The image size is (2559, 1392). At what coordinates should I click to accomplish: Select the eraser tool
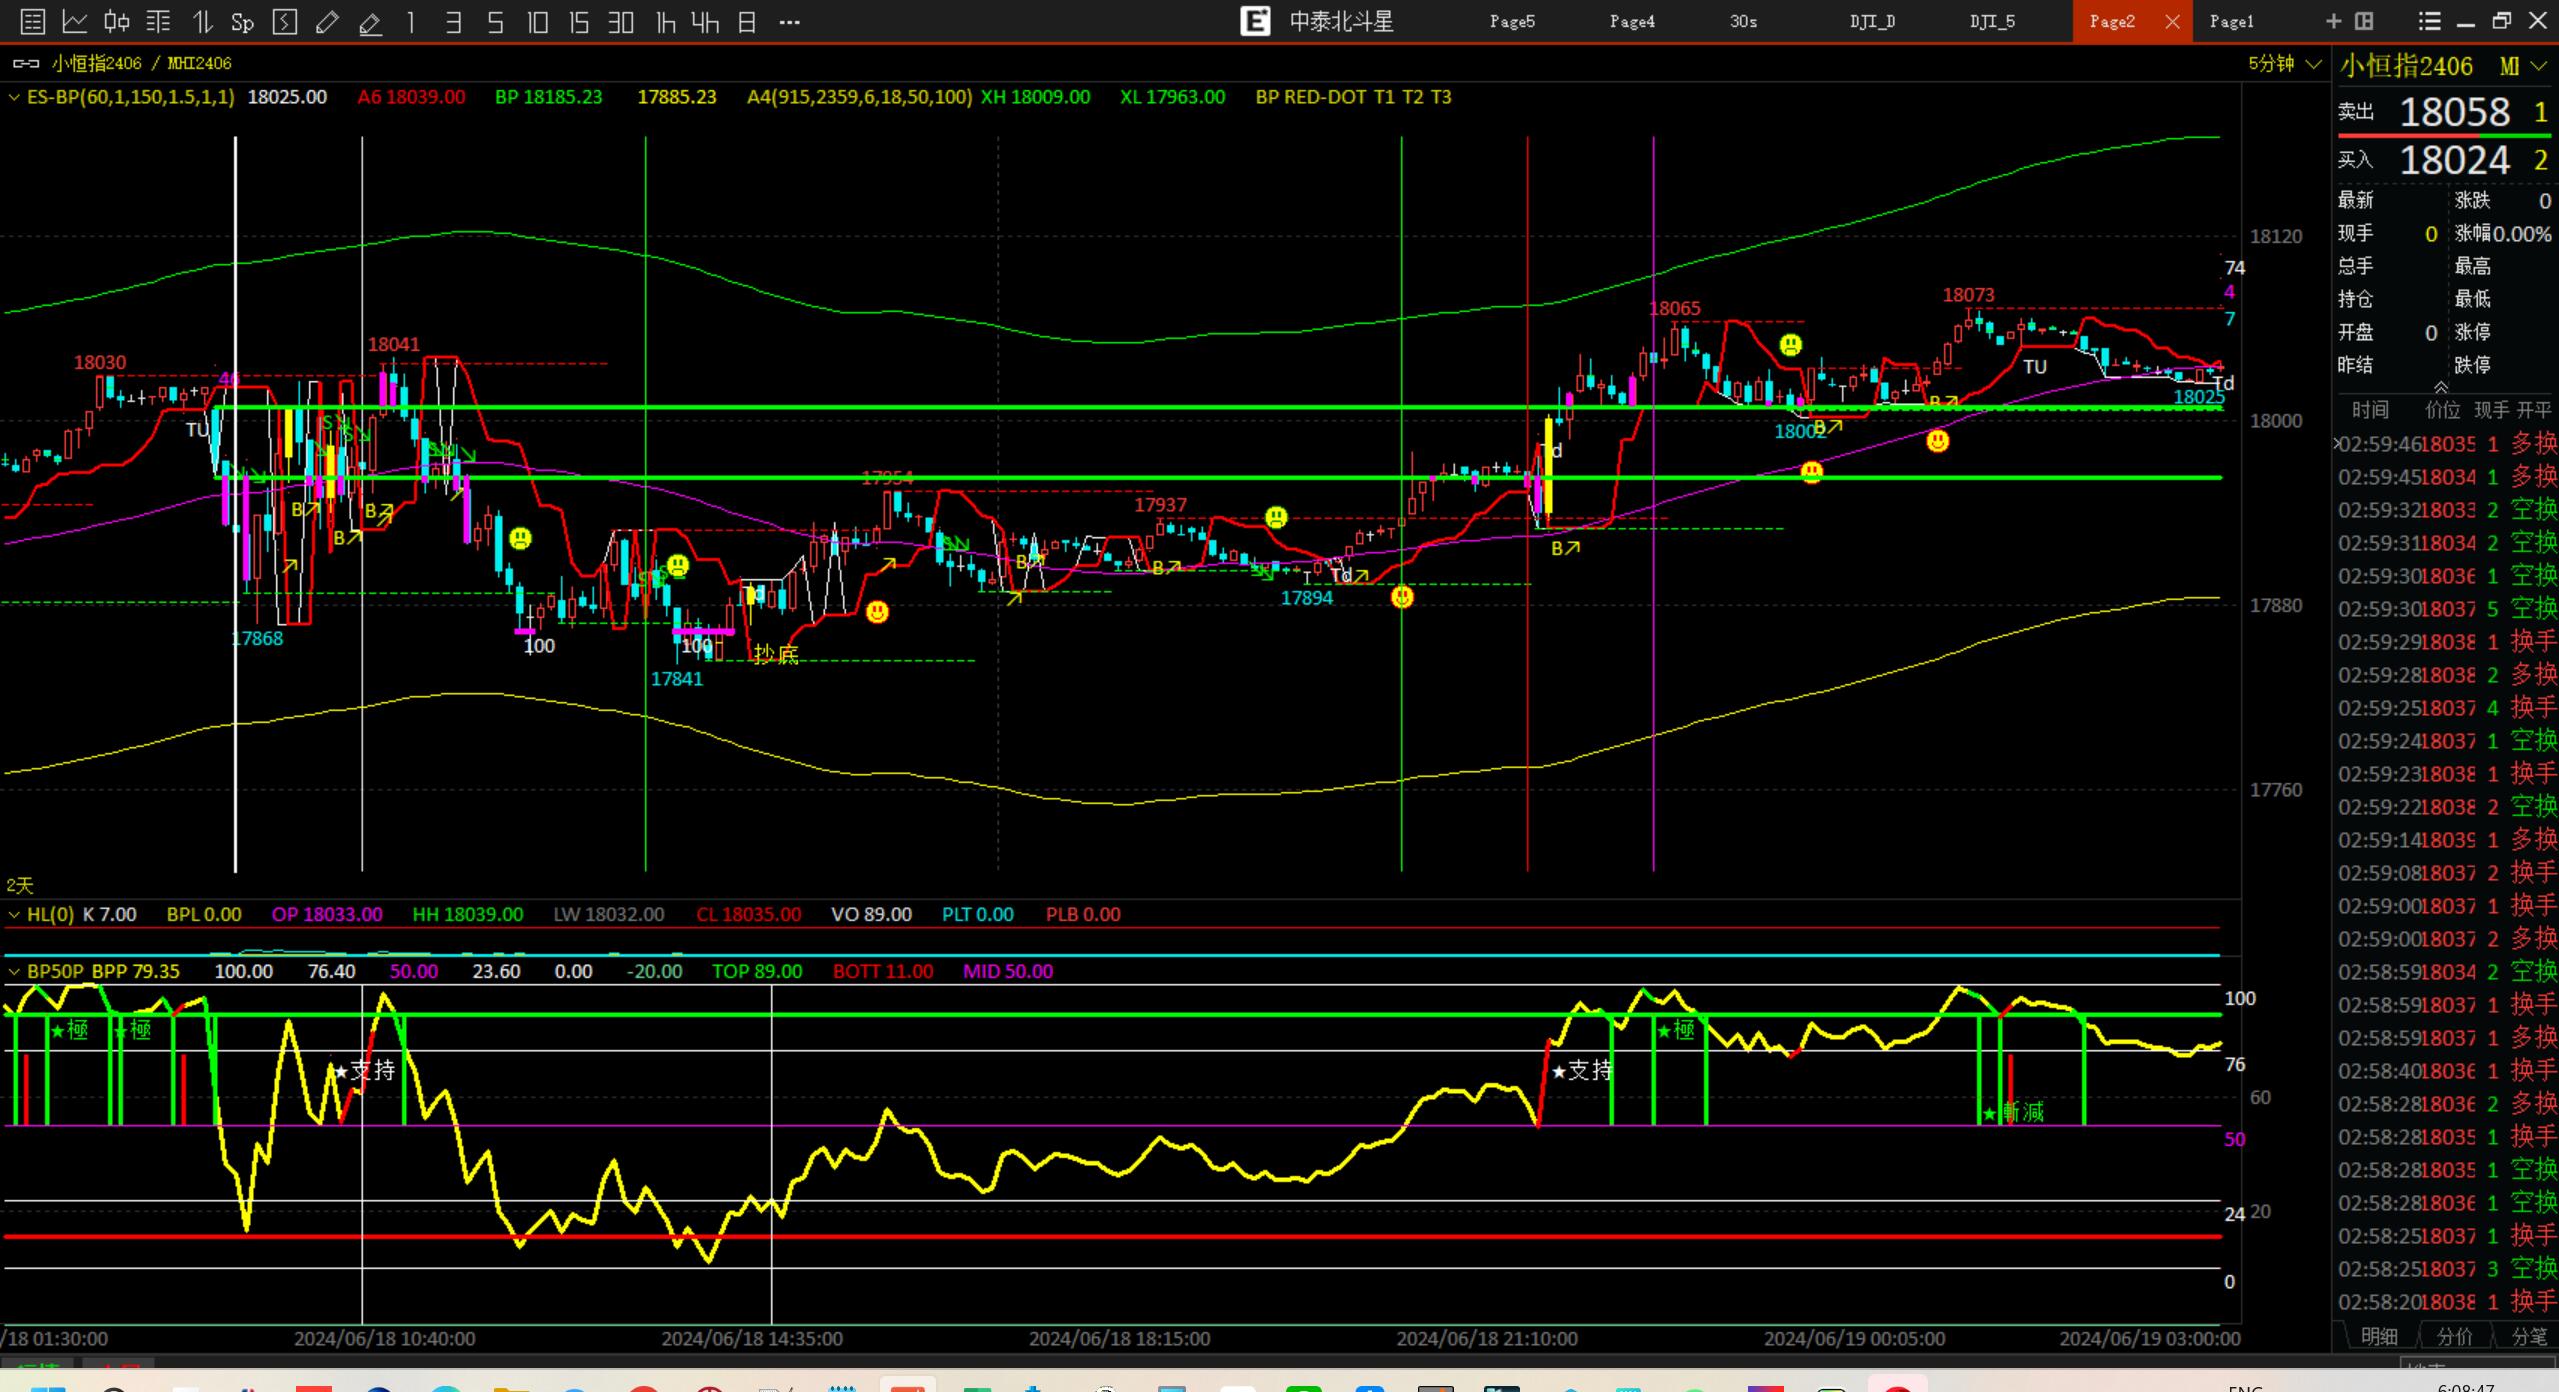coord(370,22)
